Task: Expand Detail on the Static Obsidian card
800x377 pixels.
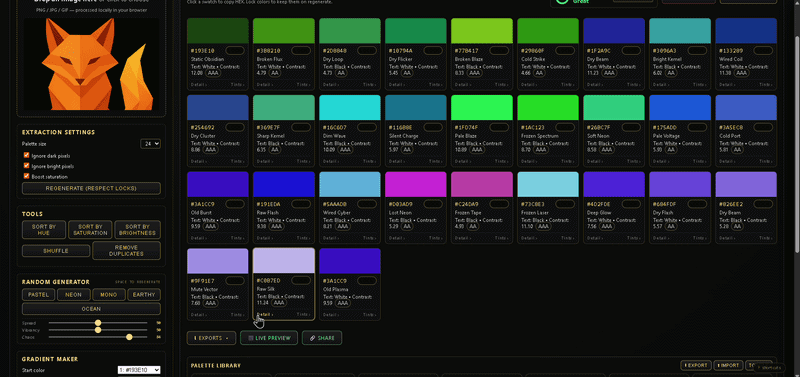Action: tap(199, 85)
